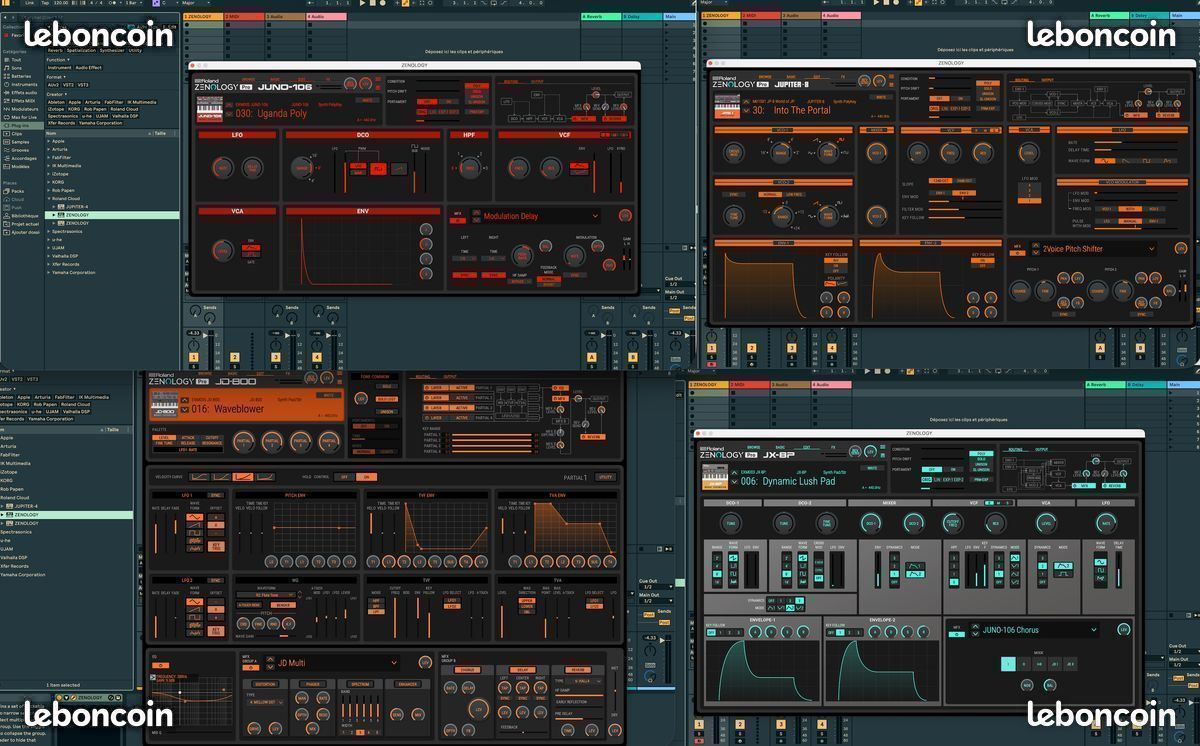Click the preset name 006: Dynamic Lush Pad
The width and height of the screenshot is (1200, 746).
tap(788, 481)
